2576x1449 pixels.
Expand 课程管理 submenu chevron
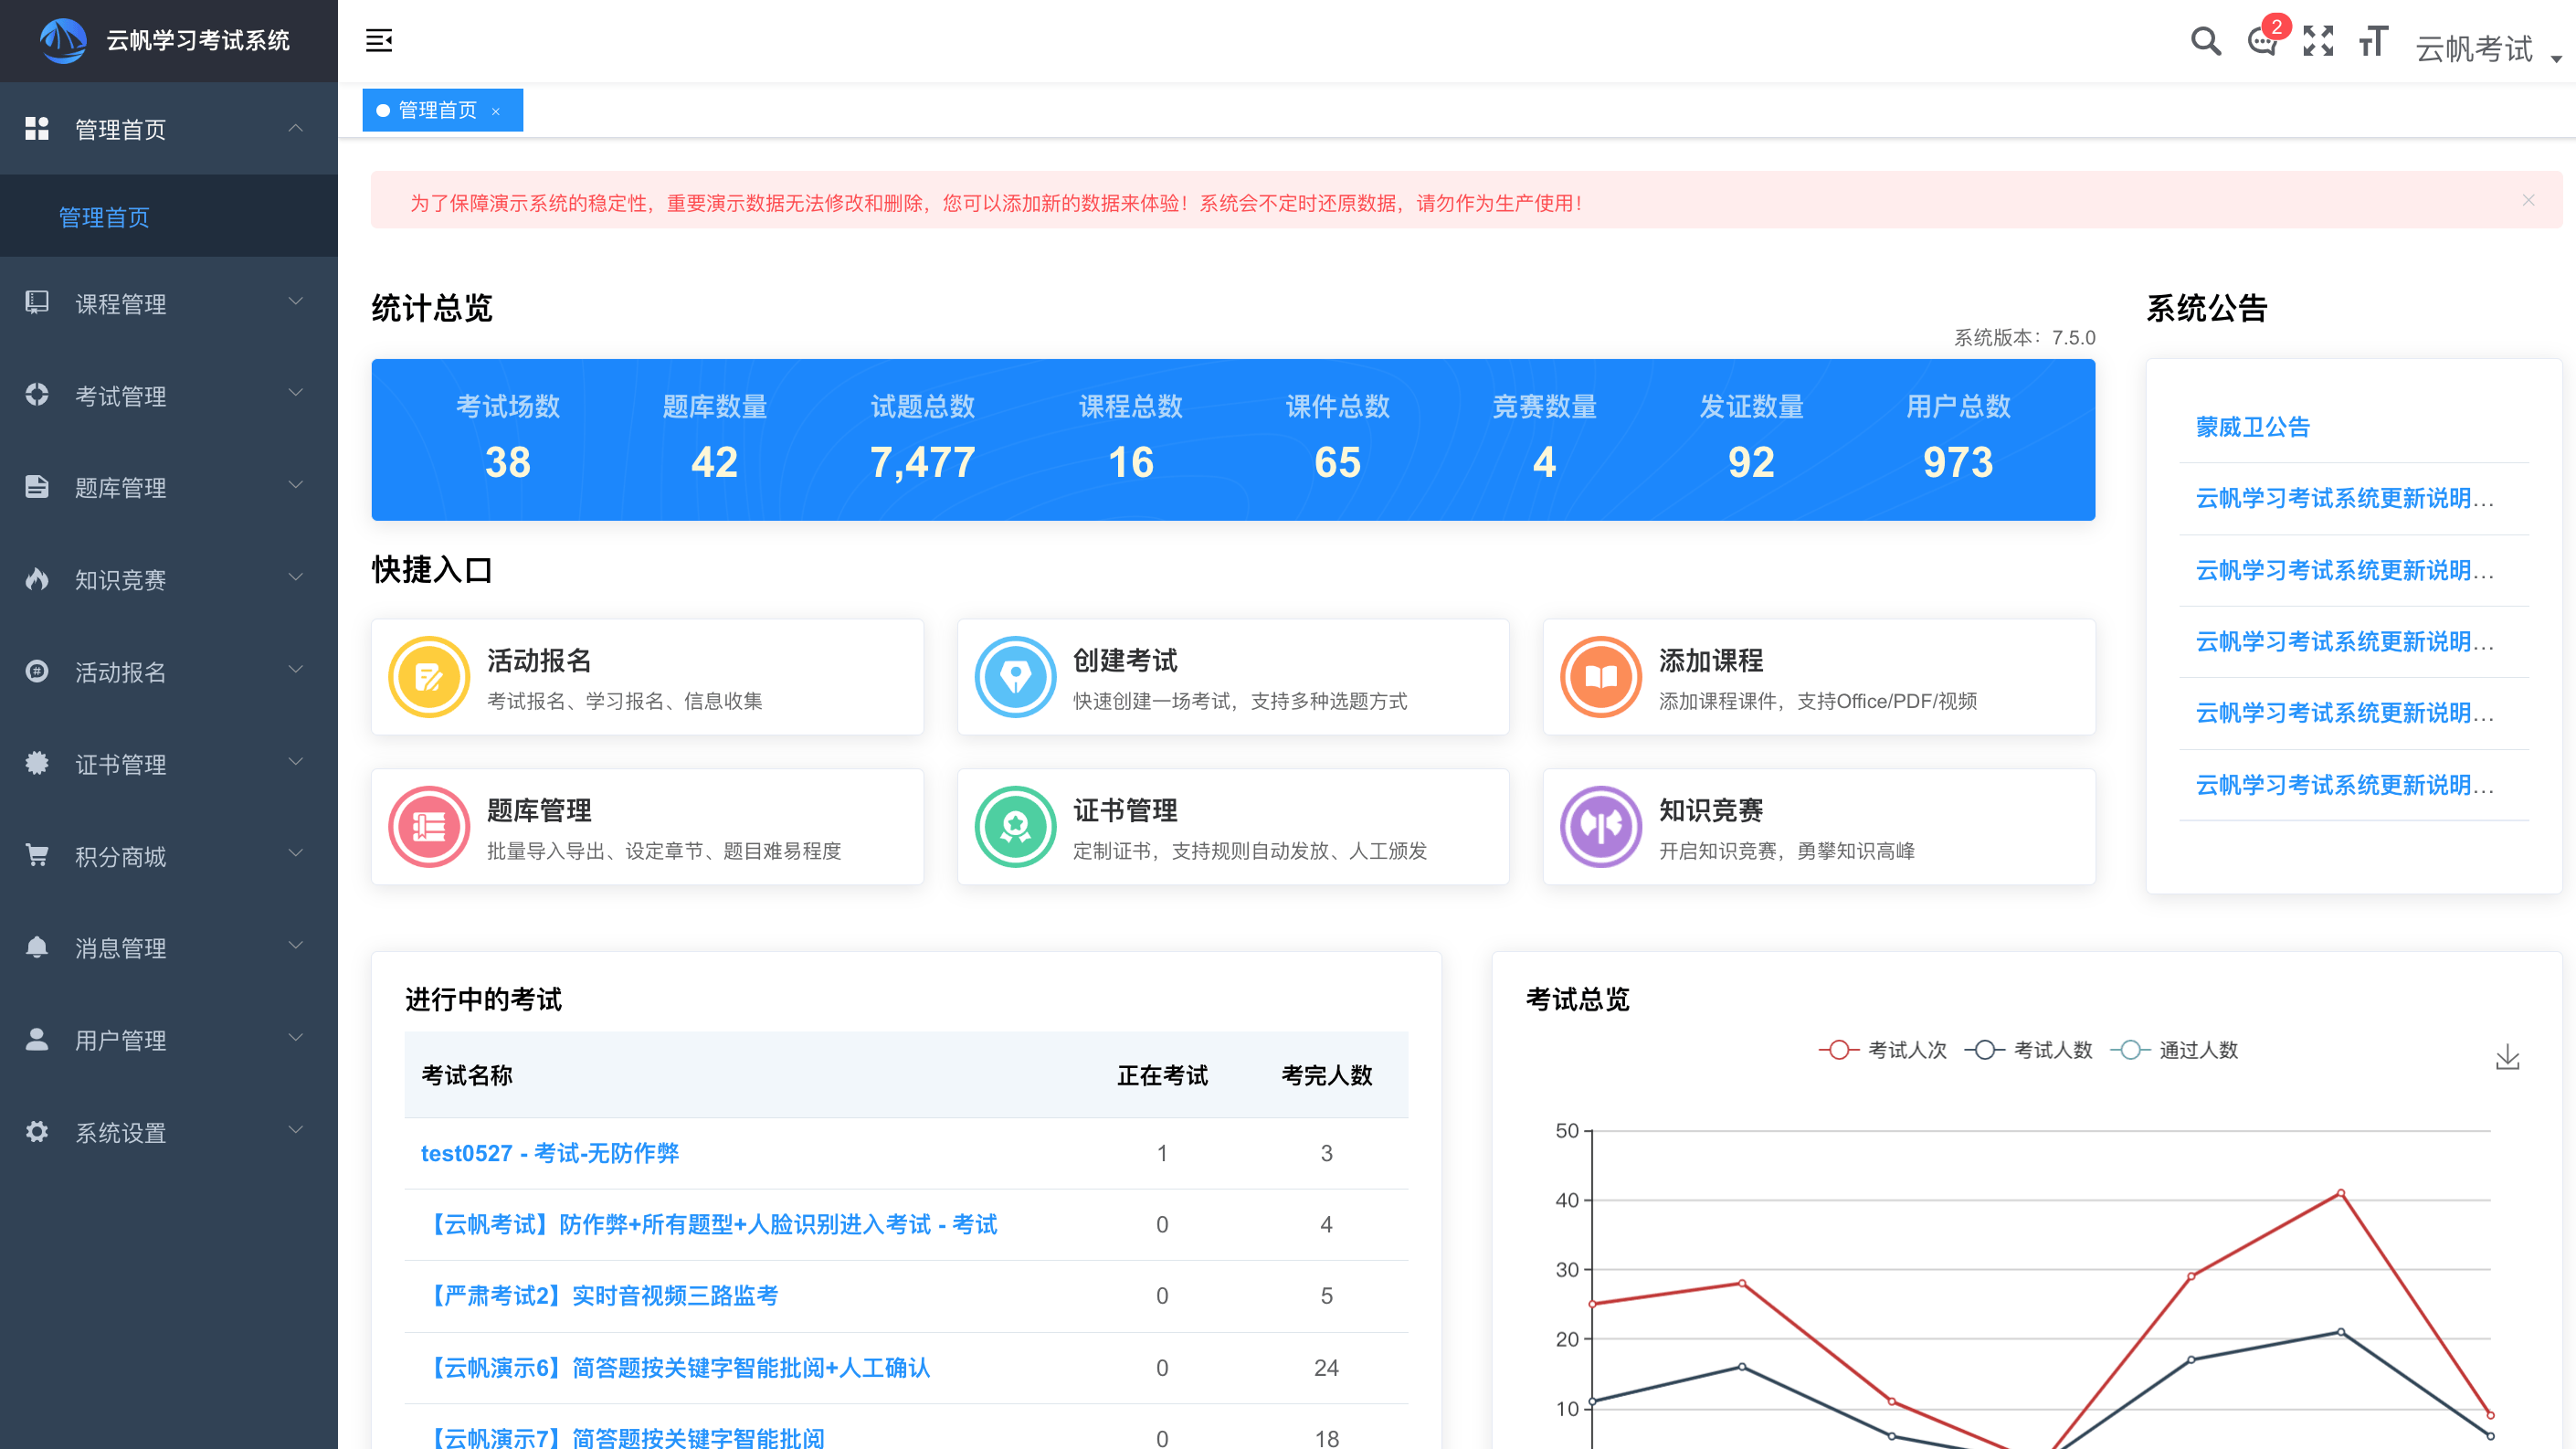295,301
